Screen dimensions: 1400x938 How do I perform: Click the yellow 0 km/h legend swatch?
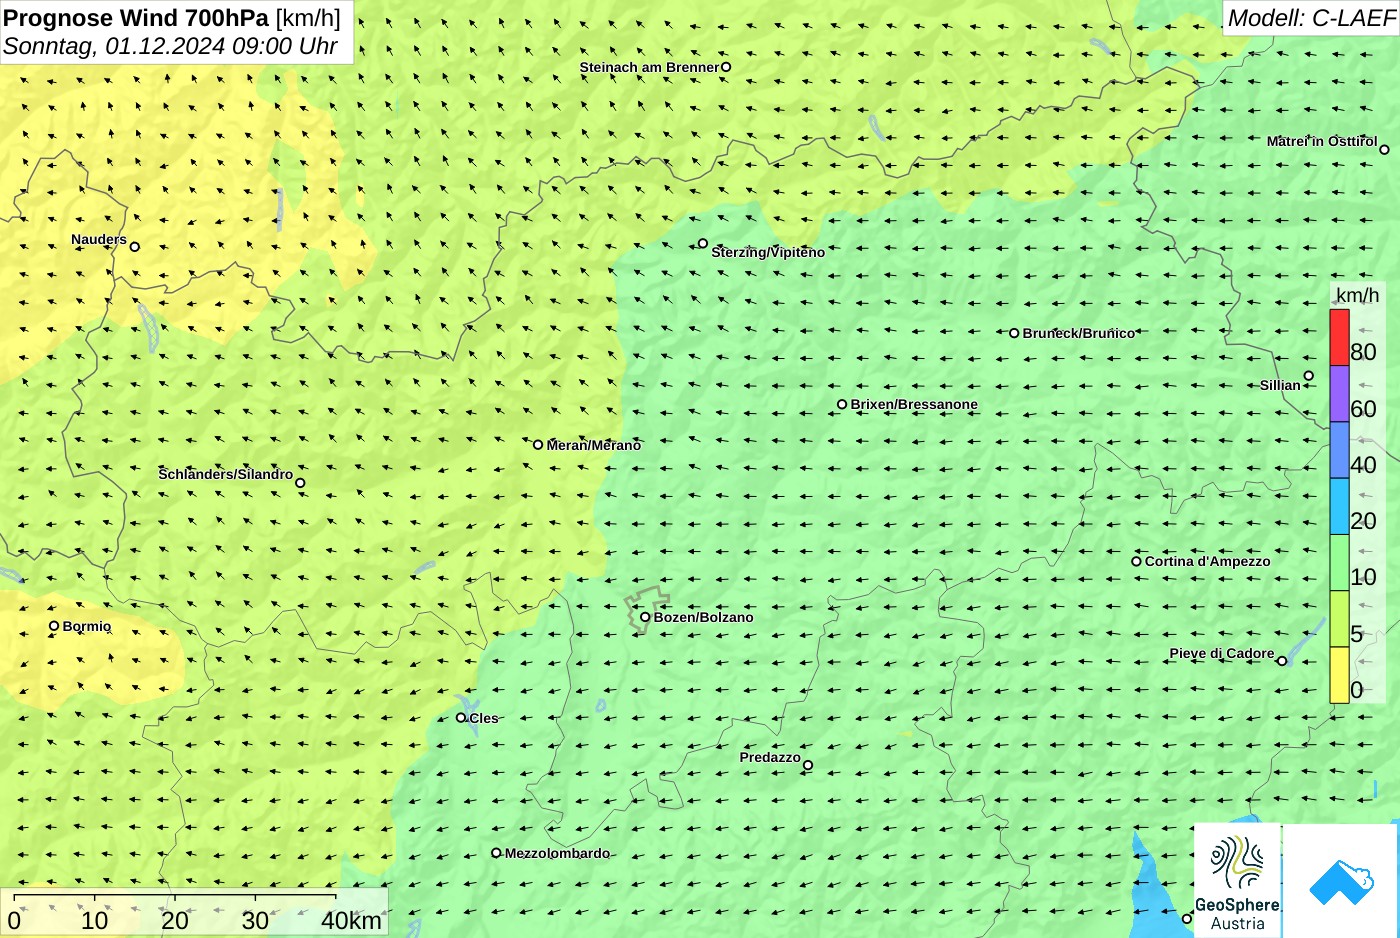(x=1339, y=675)
